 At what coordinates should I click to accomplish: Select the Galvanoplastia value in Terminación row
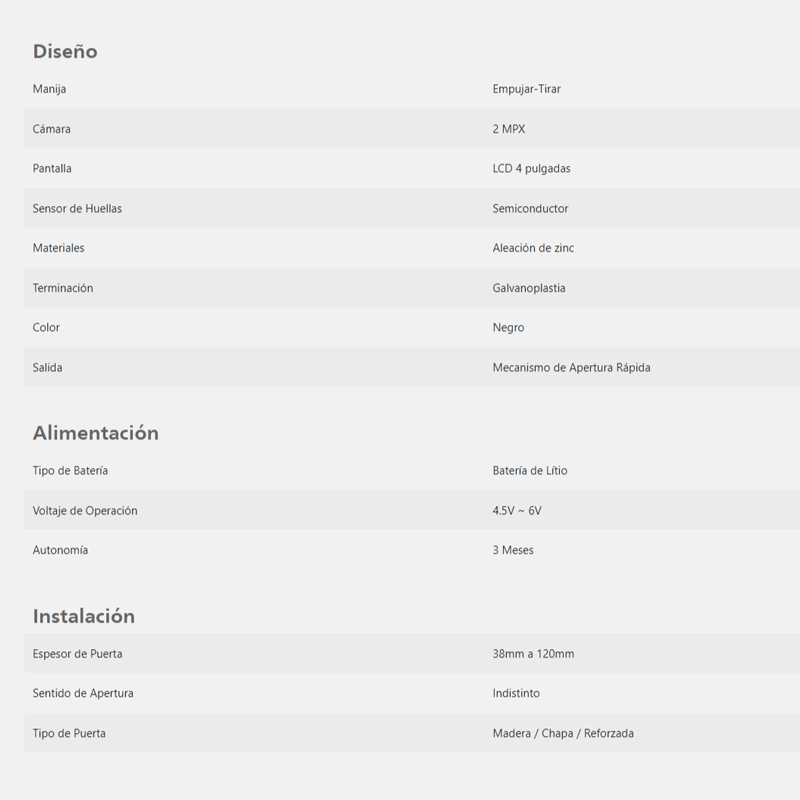(x=529, y=288)
